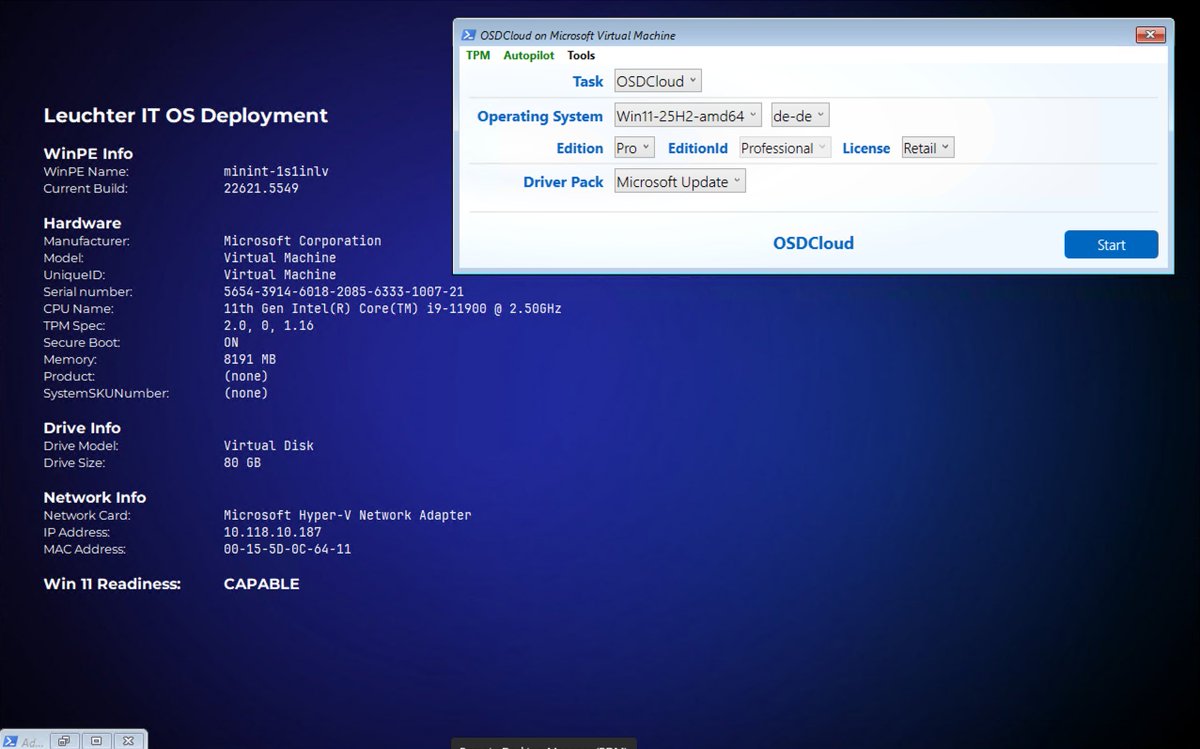Image resolution: width=1200 pixels, height=749 pixels.
Task: Click the Drive Size value 80 GB
Action: 242,463
